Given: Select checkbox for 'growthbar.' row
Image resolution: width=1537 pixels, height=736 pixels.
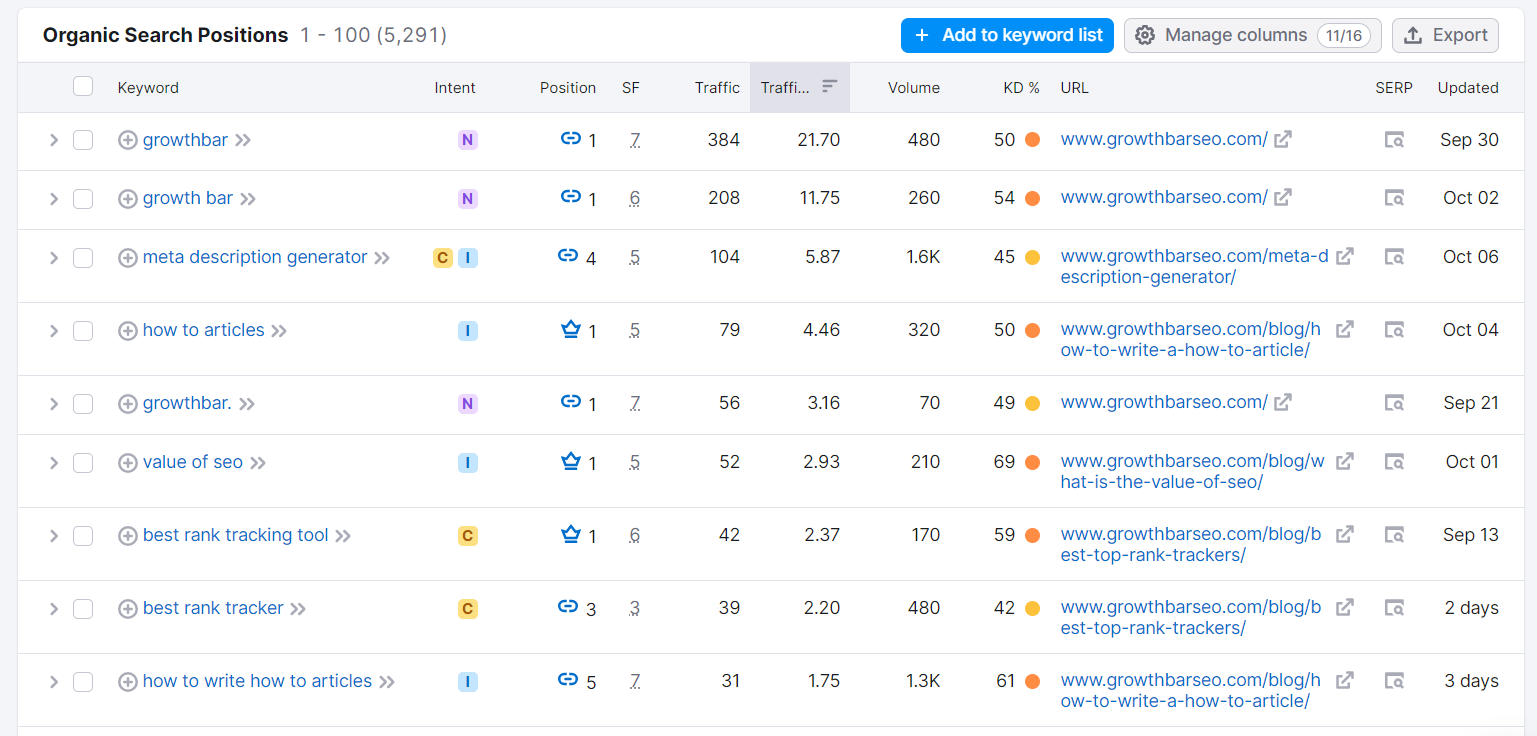Looking at the screenshot, I should click(x=83, y=404).
